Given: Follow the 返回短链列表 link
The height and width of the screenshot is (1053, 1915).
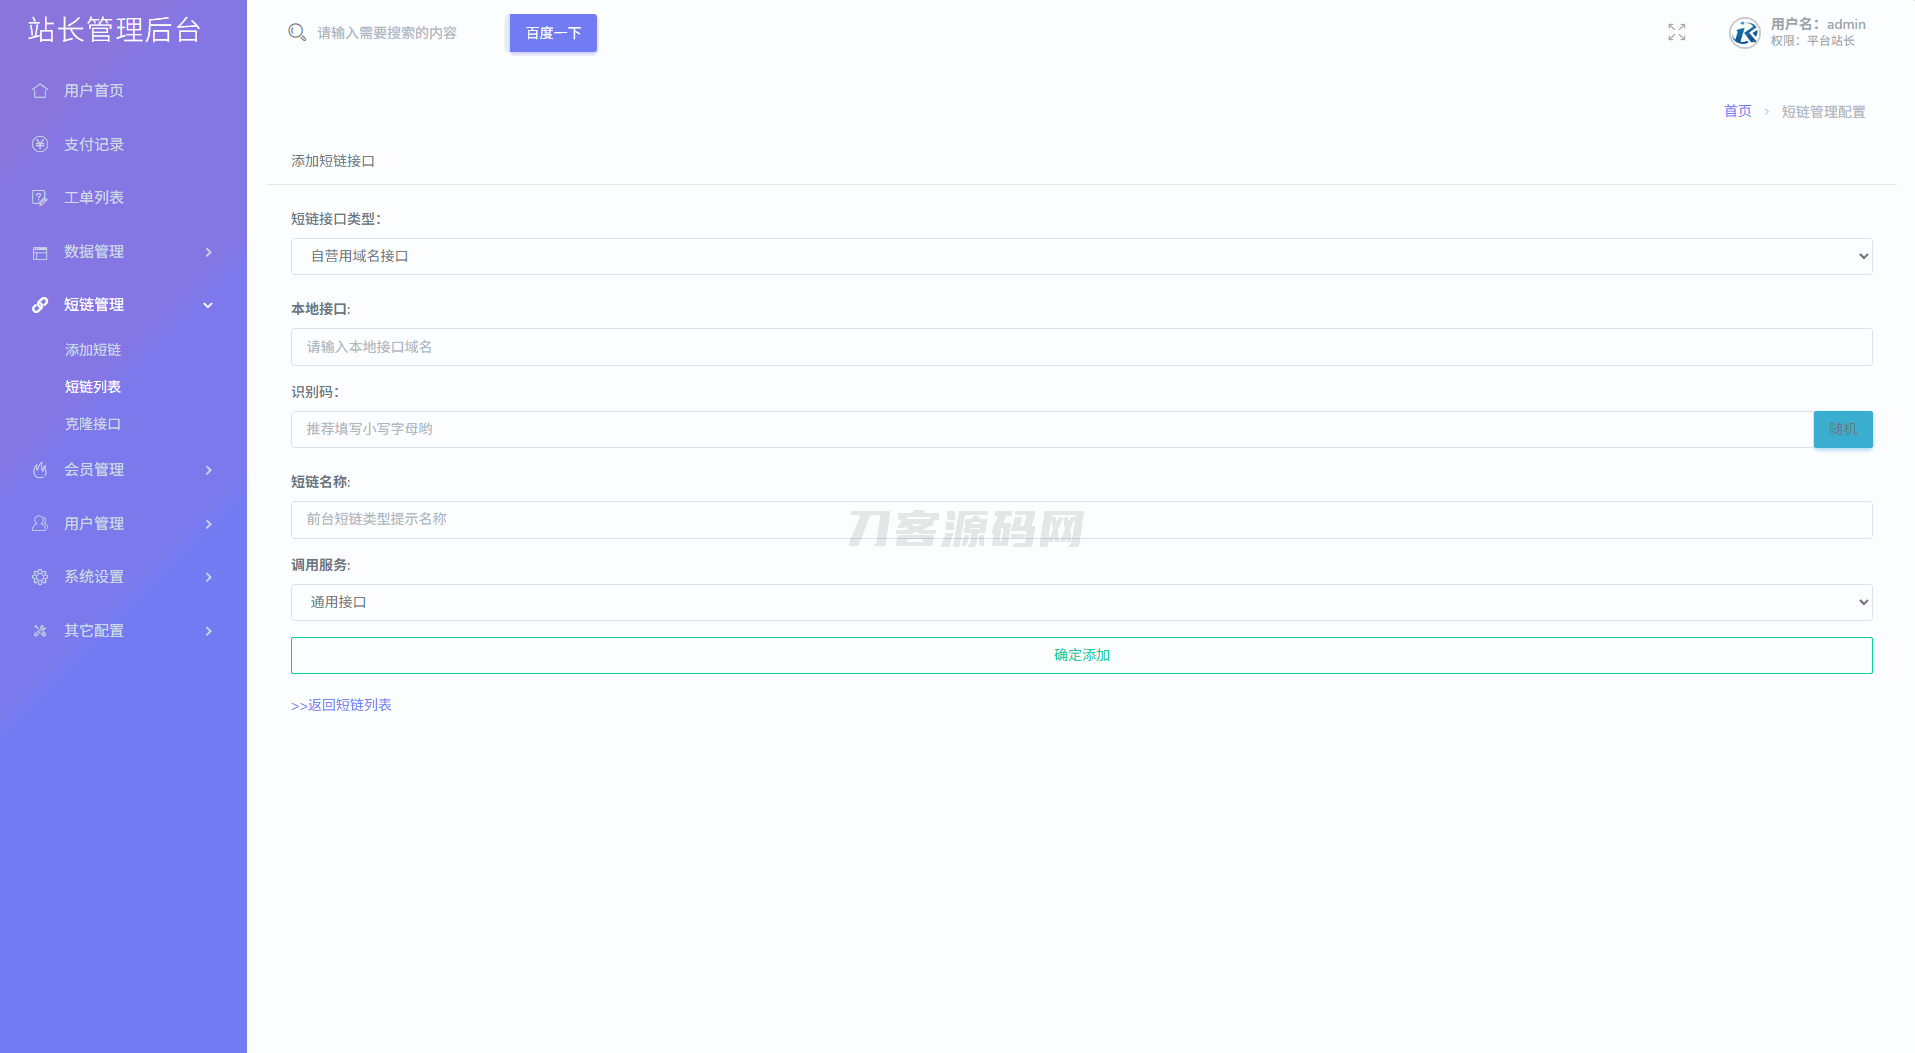Looking at the screenshot, I should [x=341, y=705].
